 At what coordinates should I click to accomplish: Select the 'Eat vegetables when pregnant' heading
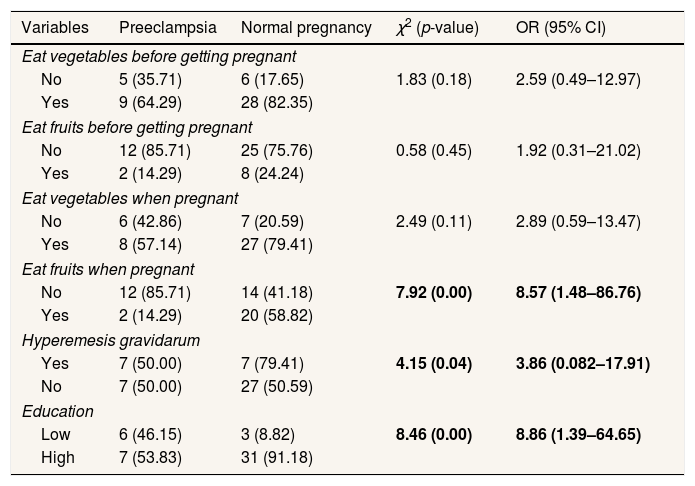click(x=130, y=197)
